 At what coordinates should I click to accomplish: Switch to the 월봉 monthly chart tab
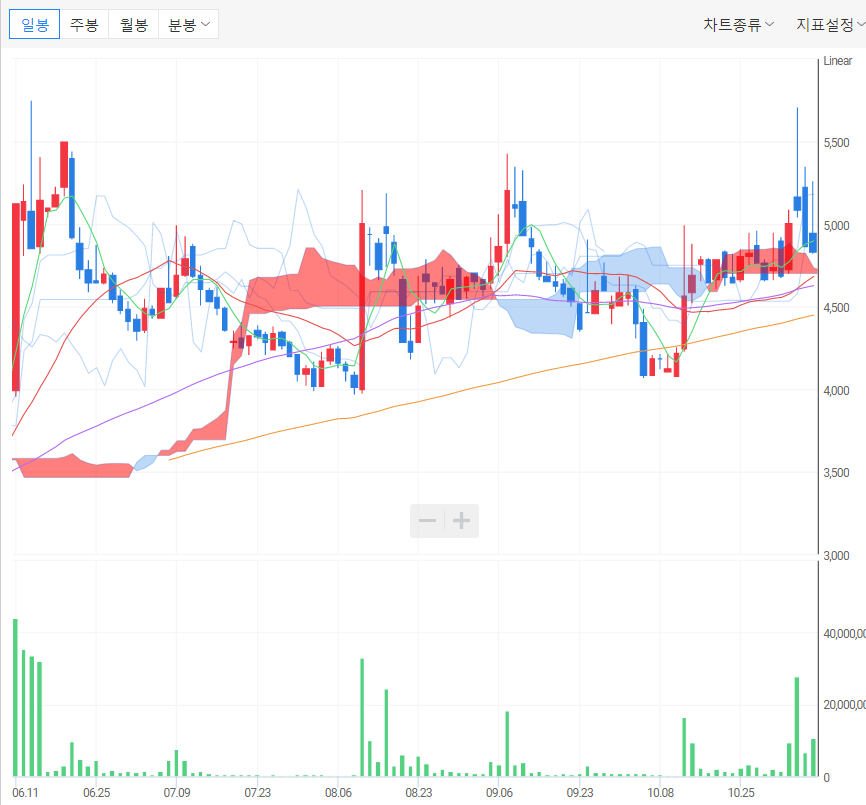coord(134,24)
